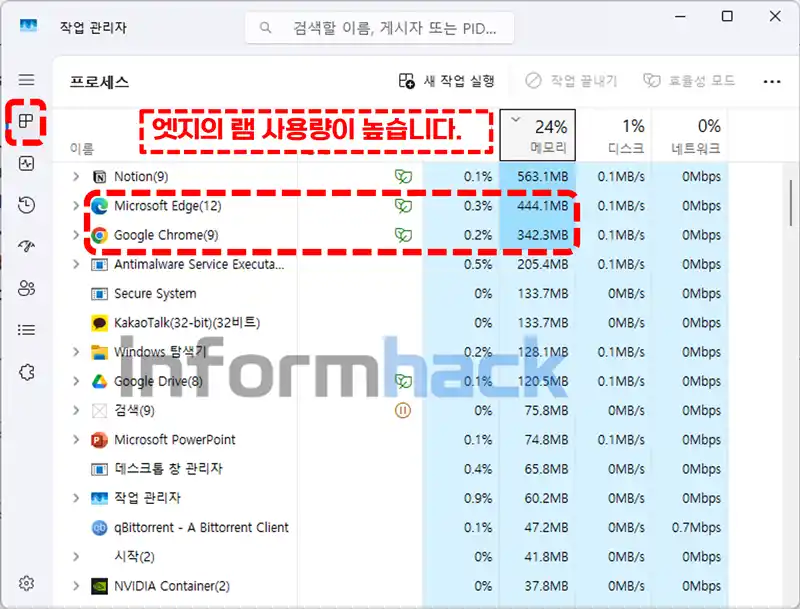Expand the Microsoft PowerPoint process
Screen dimensions: 800x609
coord(76,439)
